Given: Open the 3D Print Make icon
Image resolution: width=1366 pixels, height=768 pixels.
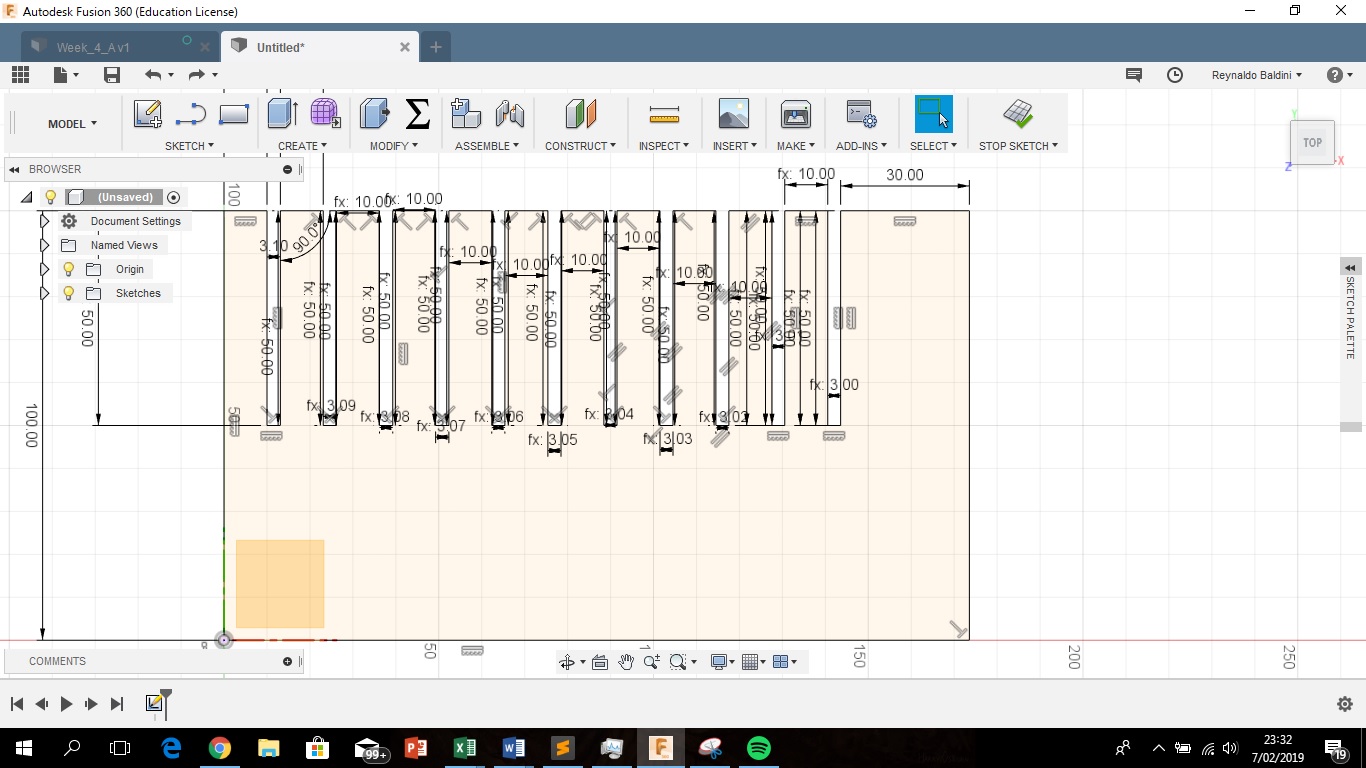Looking at the screenshot, I should point(796,114).
